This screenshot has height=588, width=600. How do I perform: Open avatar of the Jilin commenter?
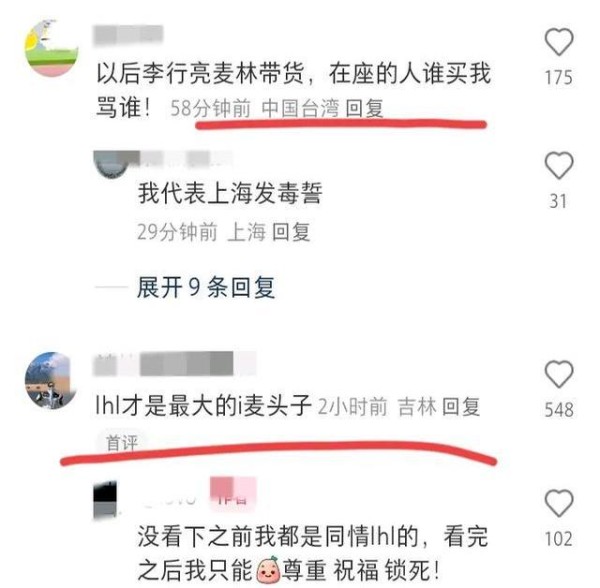[51, 381]
